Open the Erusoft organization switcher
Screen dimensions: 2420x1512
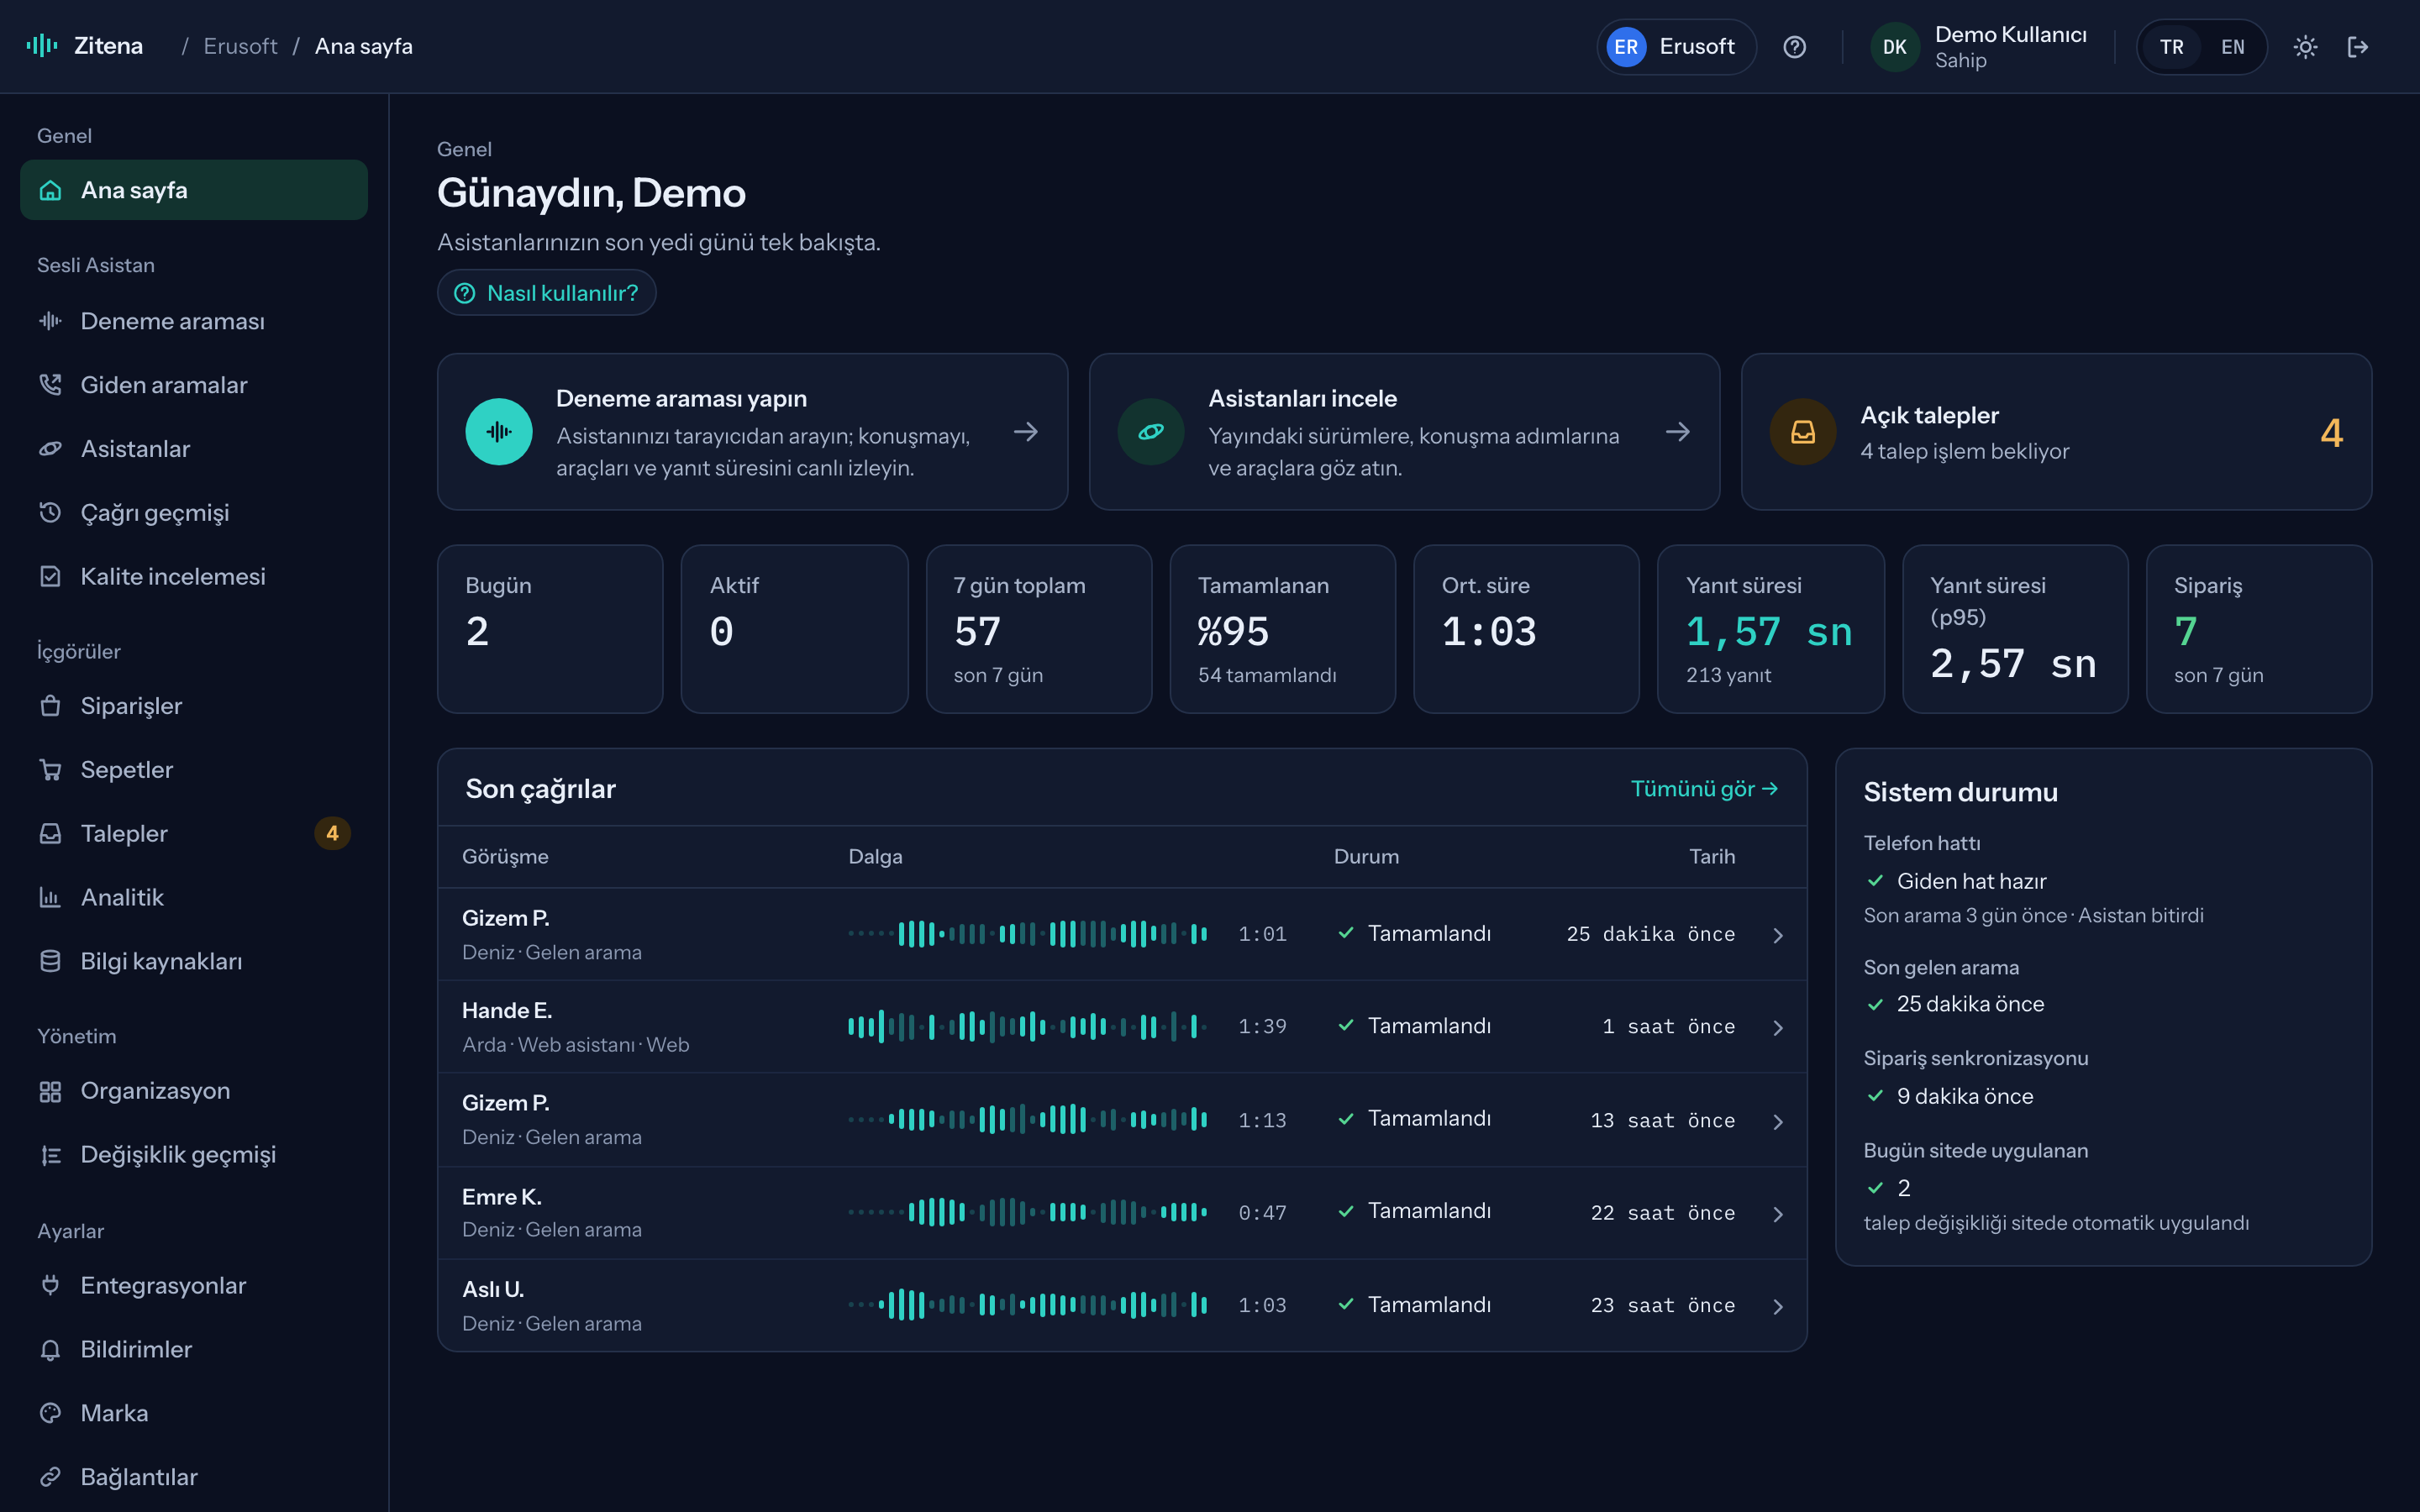1676,47
